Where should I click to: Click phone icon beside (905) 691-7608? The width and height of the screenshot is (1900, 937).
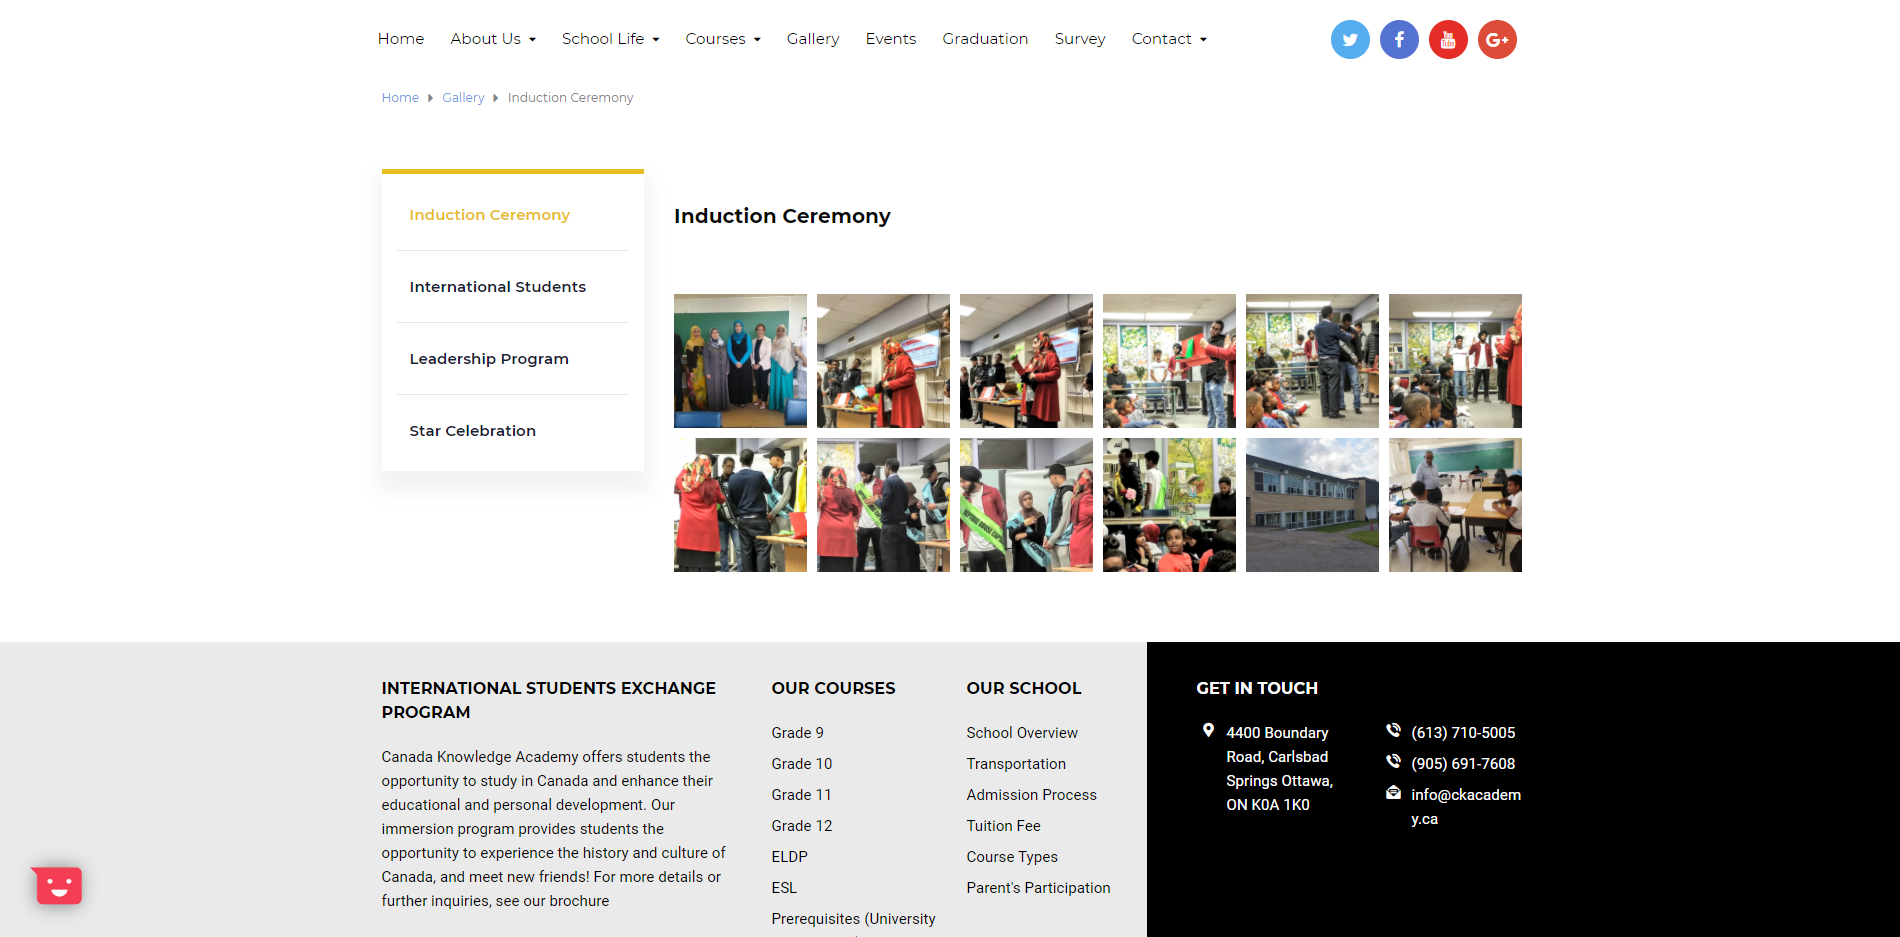click(1393, 762)
